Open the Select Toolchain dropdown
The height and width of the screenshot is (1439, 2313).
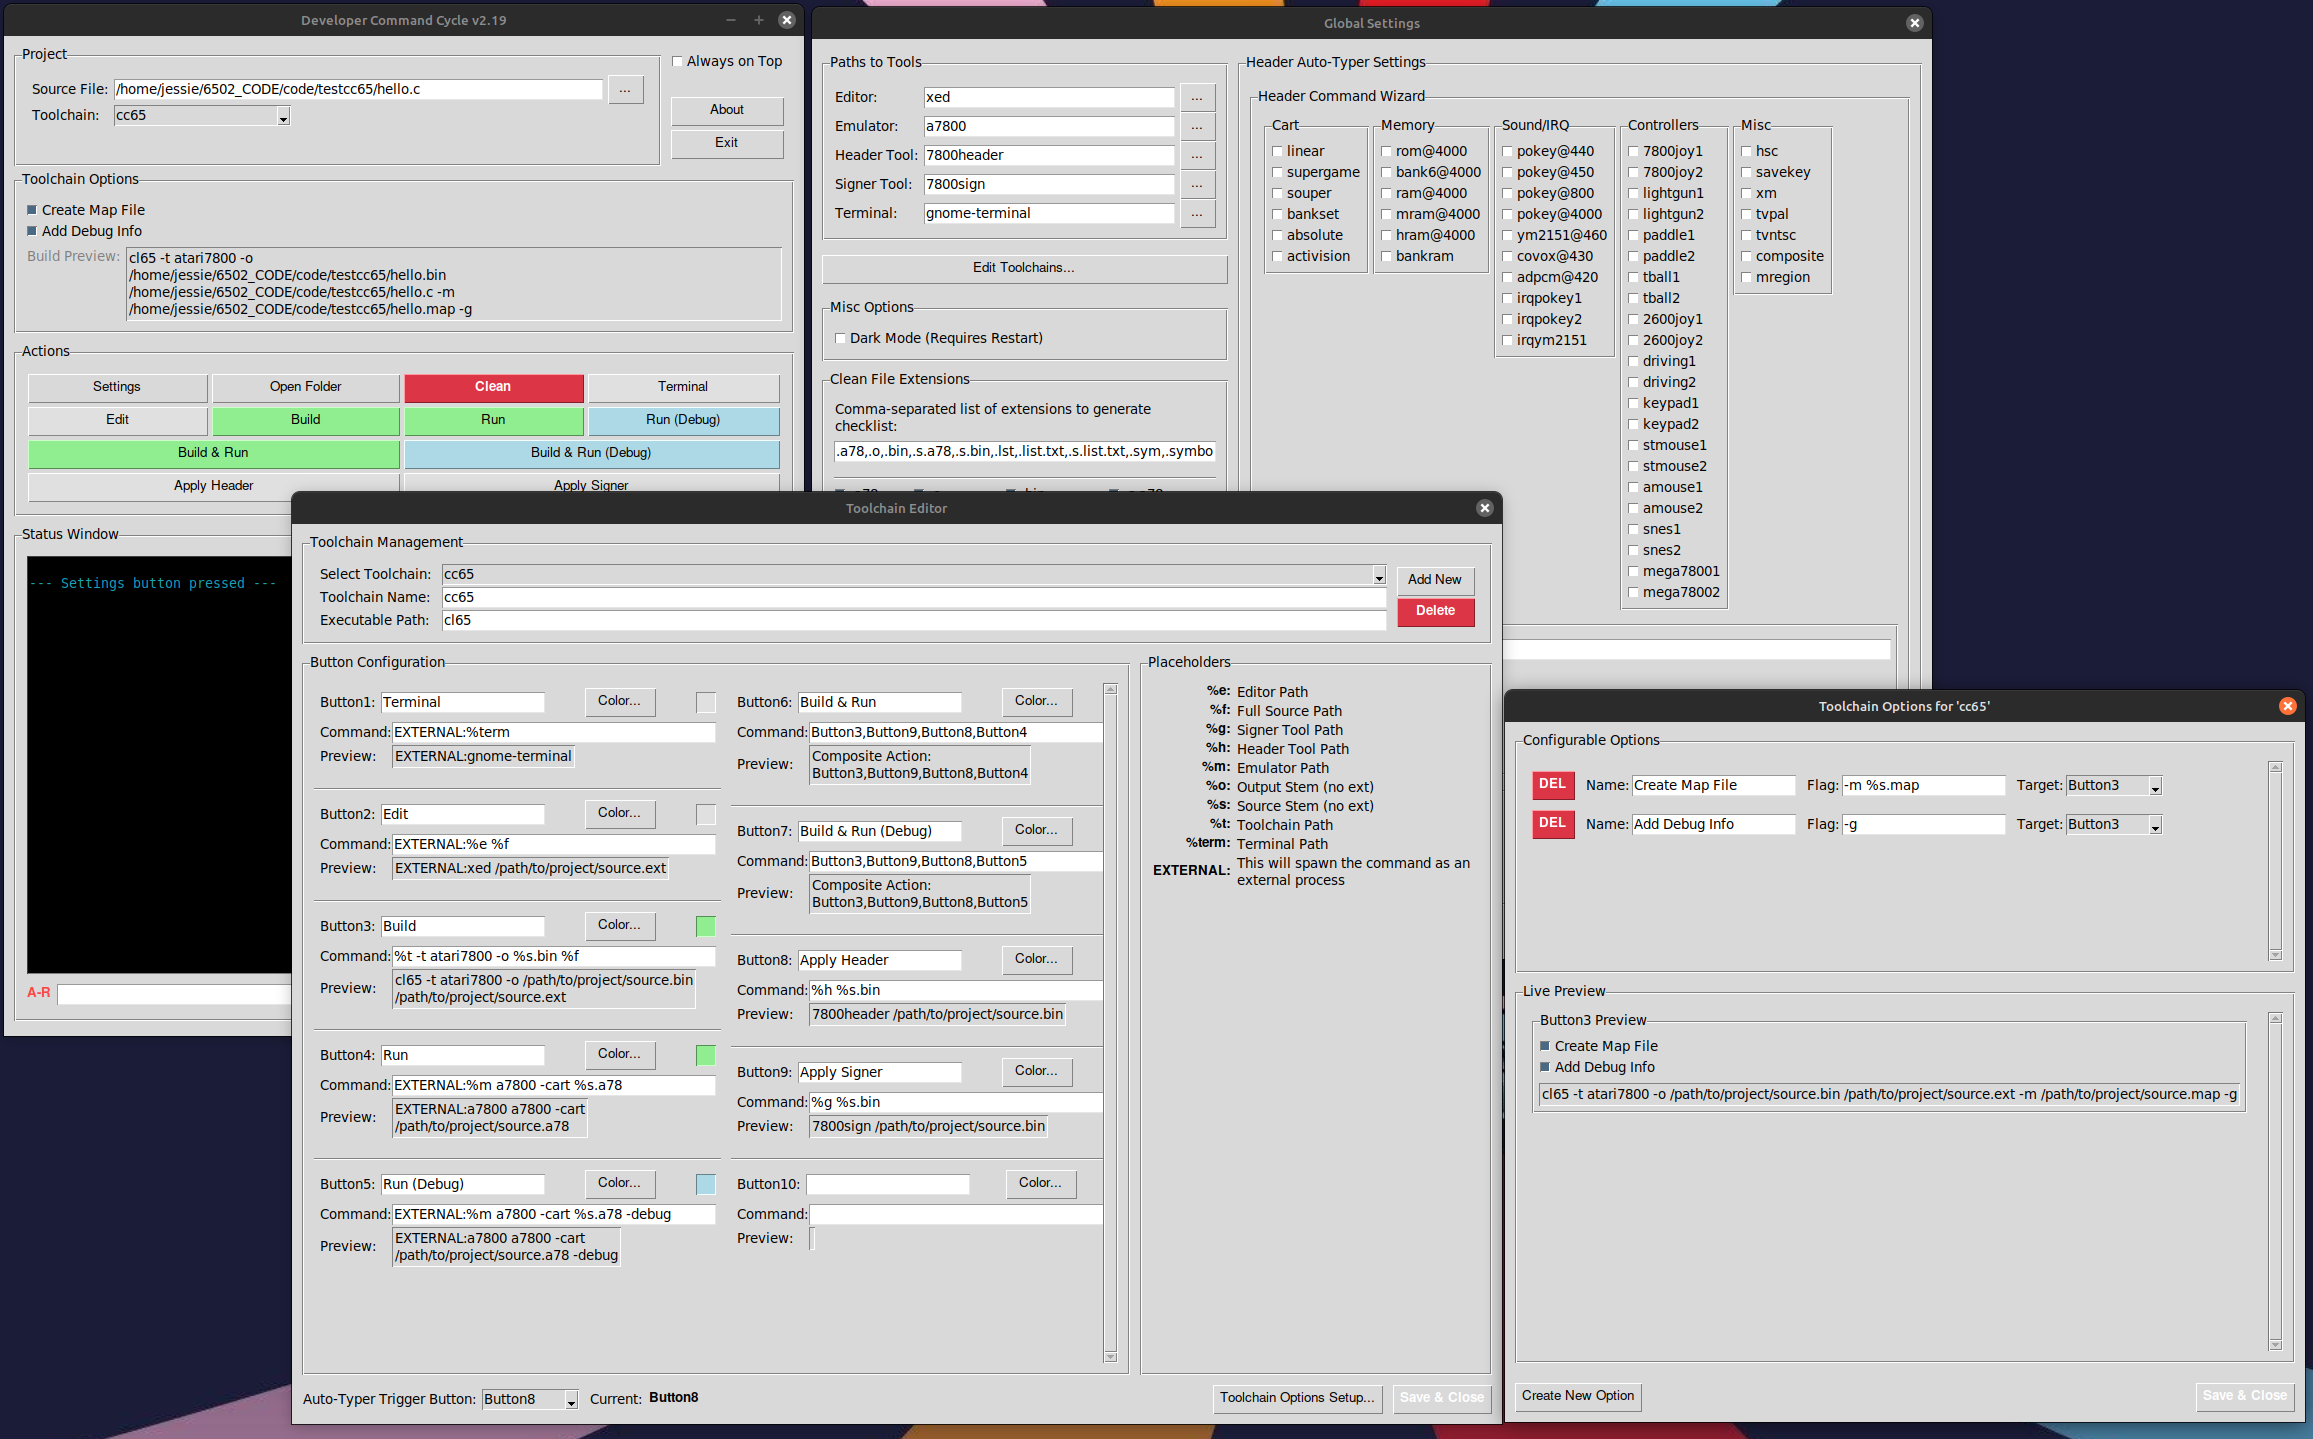[1379, 575]
